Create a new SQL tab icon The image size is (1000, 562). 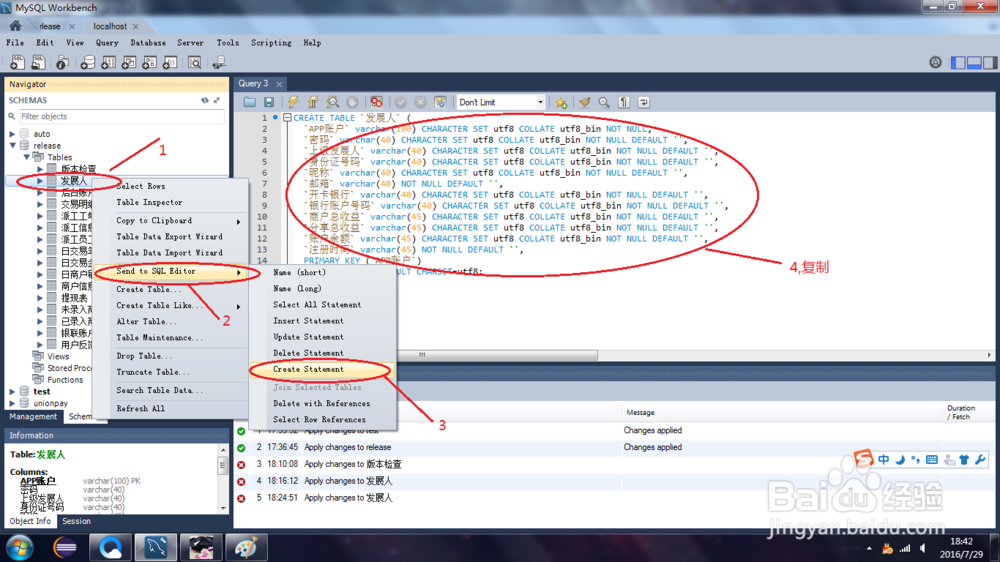click(x=17, y=63)
